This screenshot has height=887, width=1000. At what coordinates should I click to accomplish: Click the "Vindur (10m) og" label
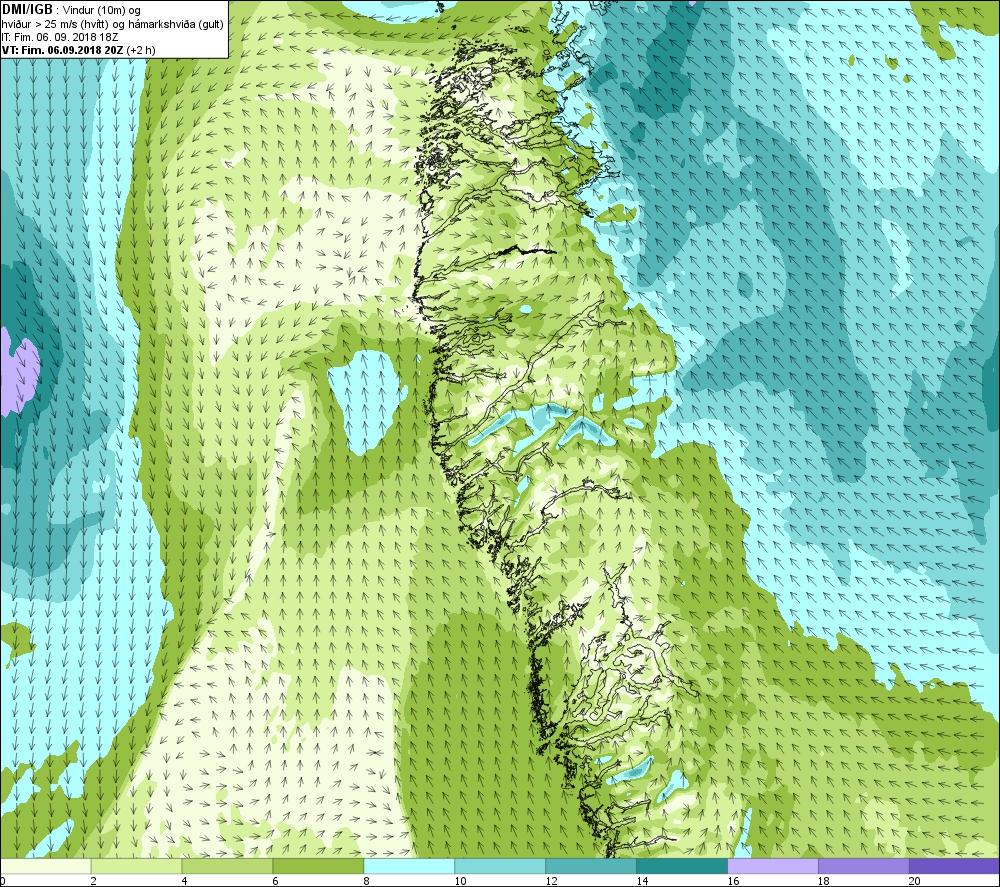(x=102, y=11)
